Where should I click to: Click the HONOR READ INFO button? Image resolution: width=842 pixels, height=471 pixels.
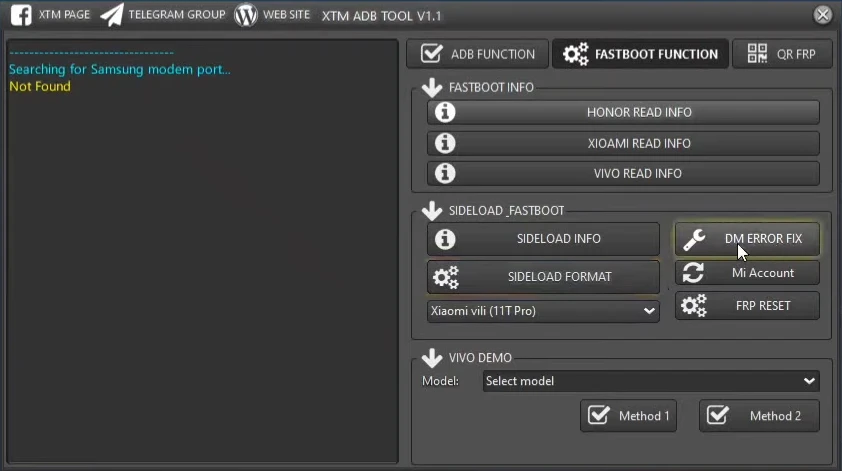(623, 112)
